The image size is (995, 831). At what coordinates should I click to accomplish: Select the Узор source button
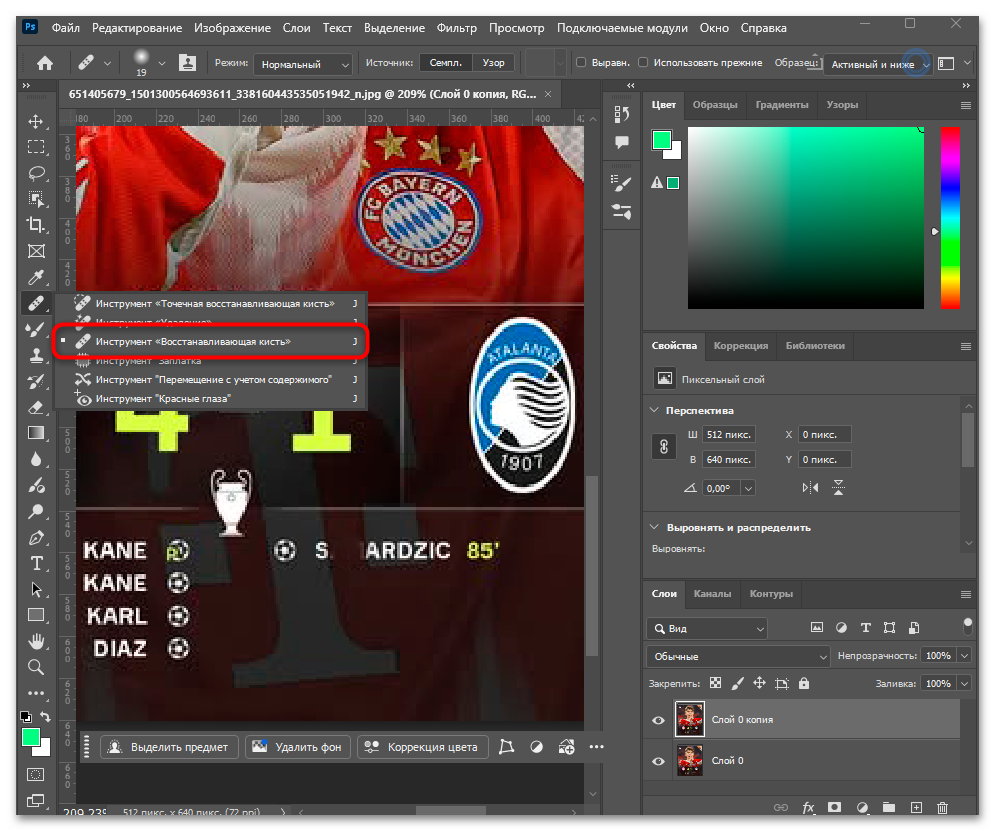click(493, 63)
